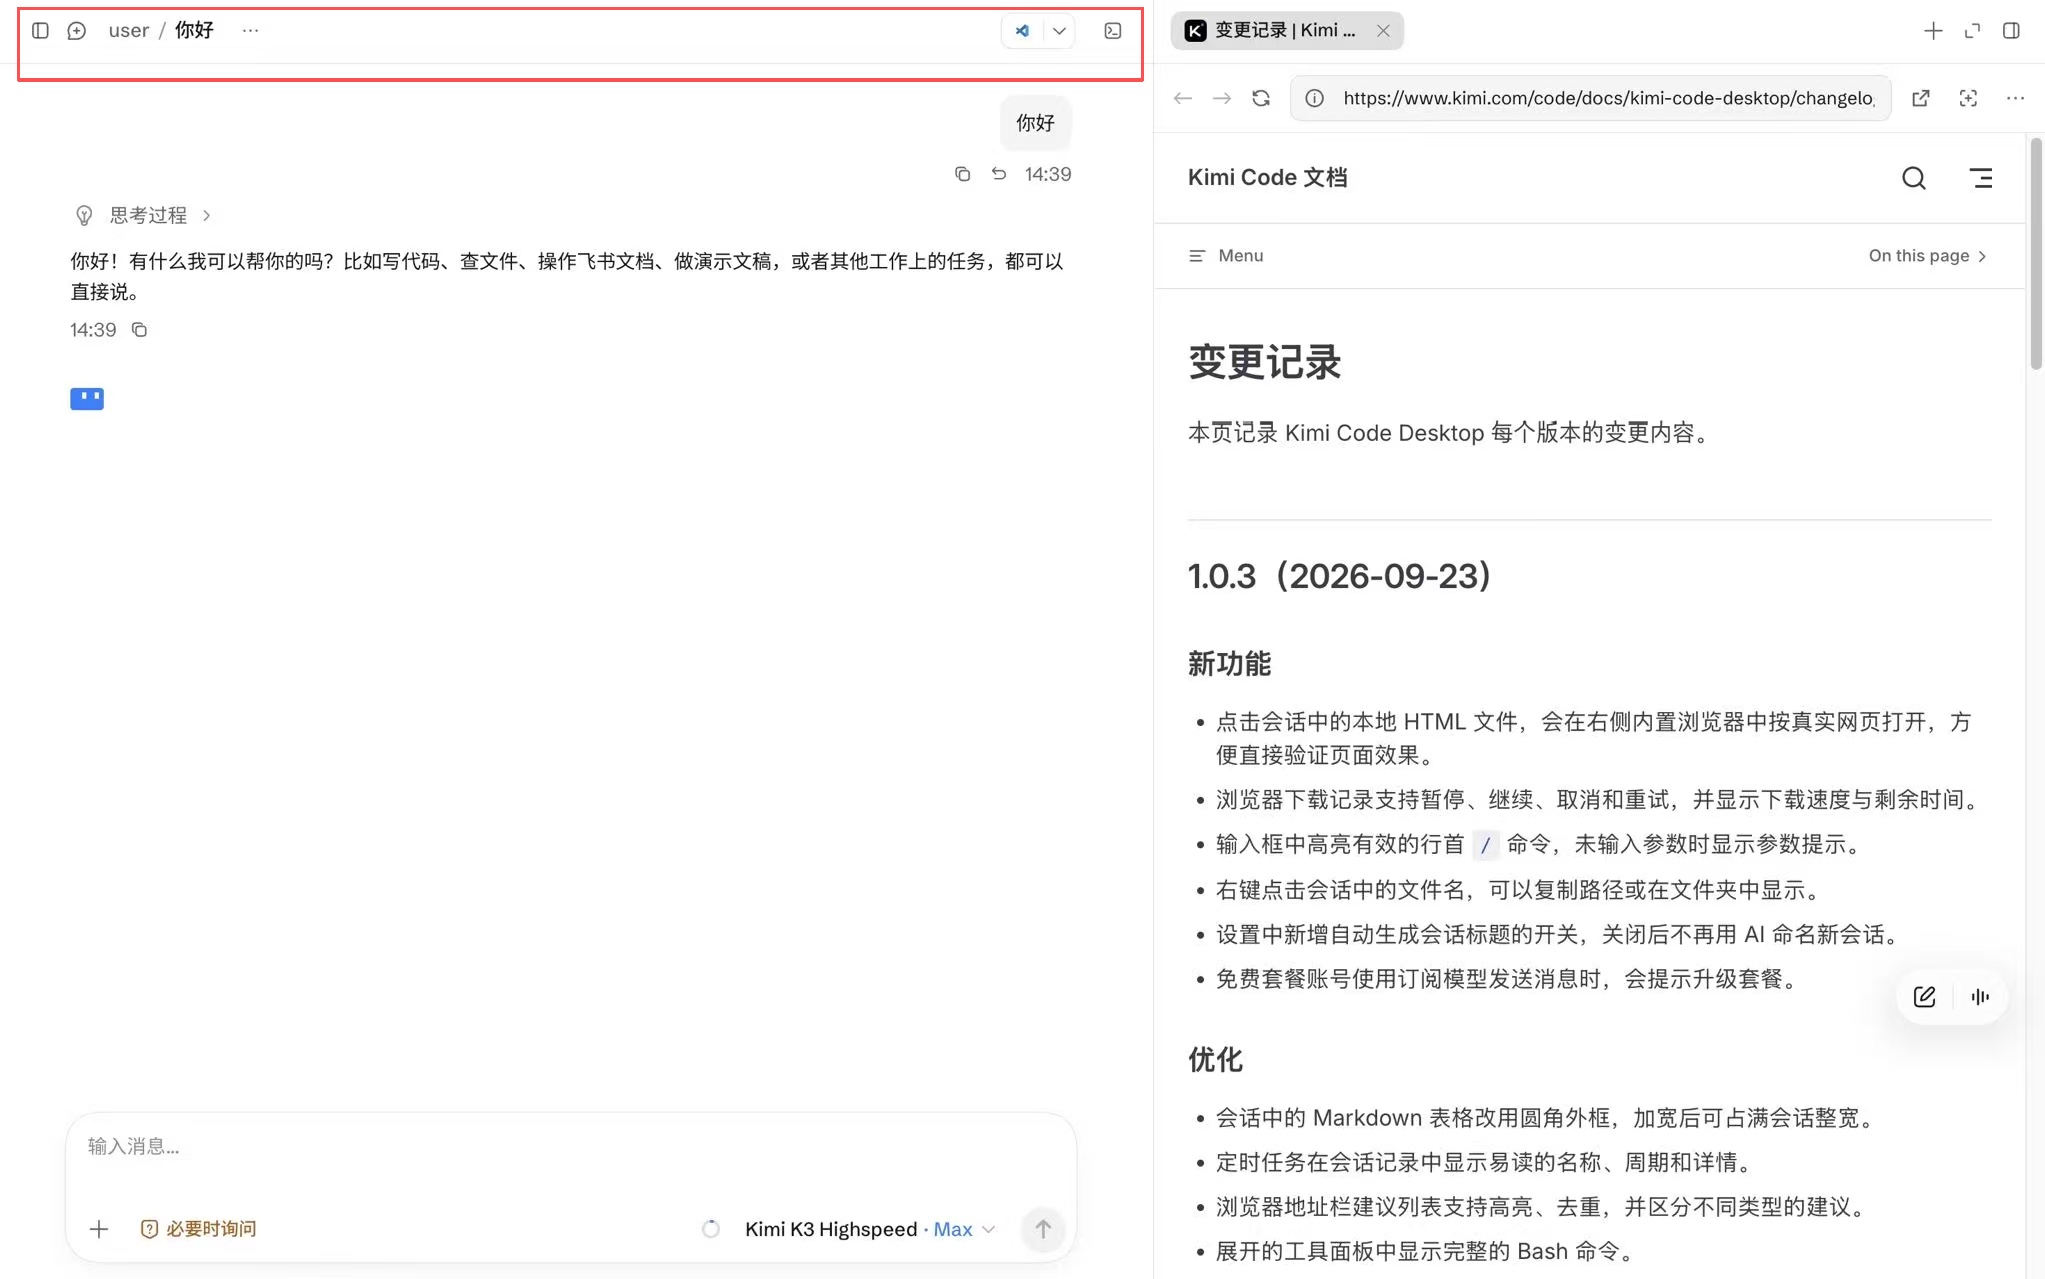Click the user message time 14:39 next to copy icon
Image resolution: width=2045 pixels, height=1279 pixels.
point(1048,174)
